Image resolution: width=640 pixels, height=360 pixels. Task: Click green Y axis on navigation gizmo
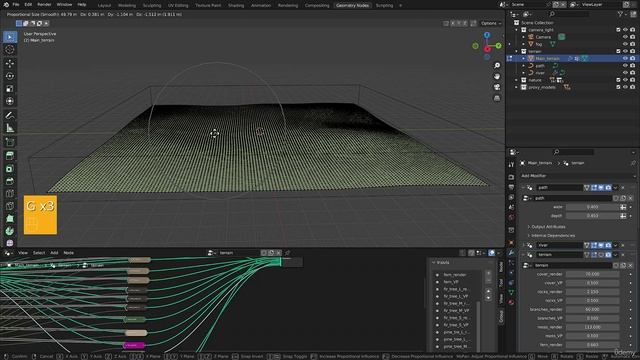[498, 46]
